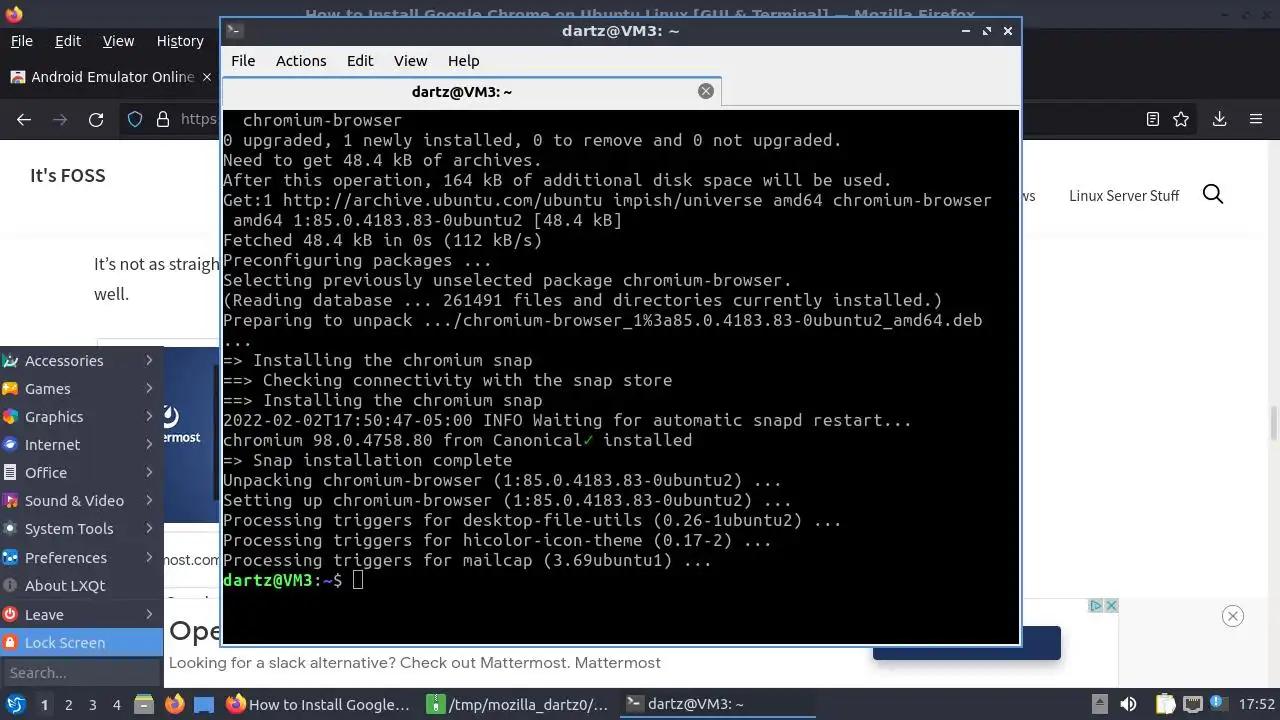Open the LXQt start menu bird icon
The image size is (1280, 720).
point(15,704)
